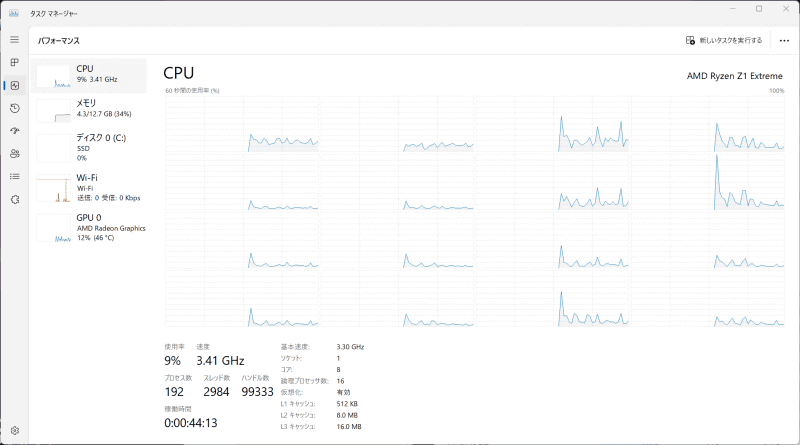Open the three-dot more options menu
Screen dimensions: 800x445
[x=784, y=40]
